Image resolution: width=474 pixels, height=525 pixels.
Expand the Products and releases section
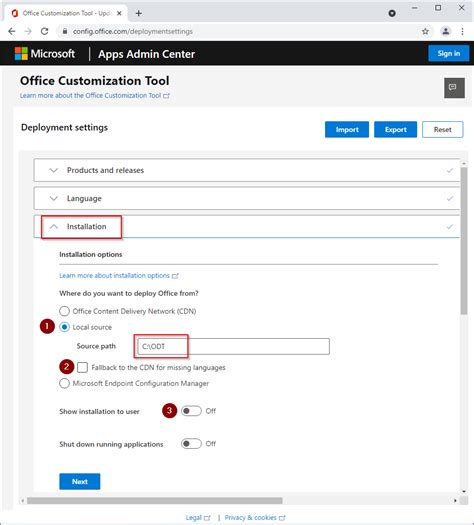point(247,170)
